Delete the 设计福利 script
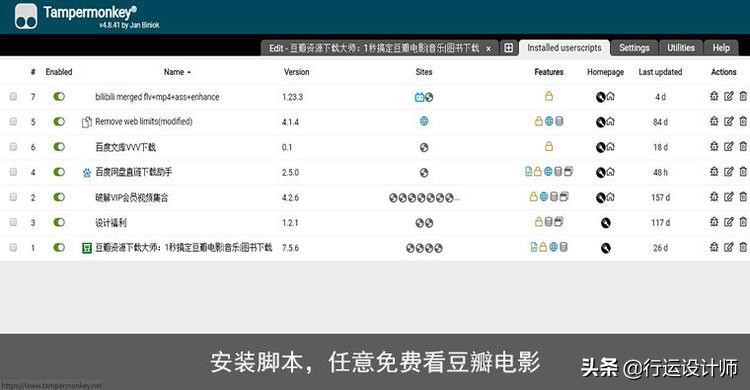Screen dimensions: 750x390 pyautogui.click(x=743, y=222)
